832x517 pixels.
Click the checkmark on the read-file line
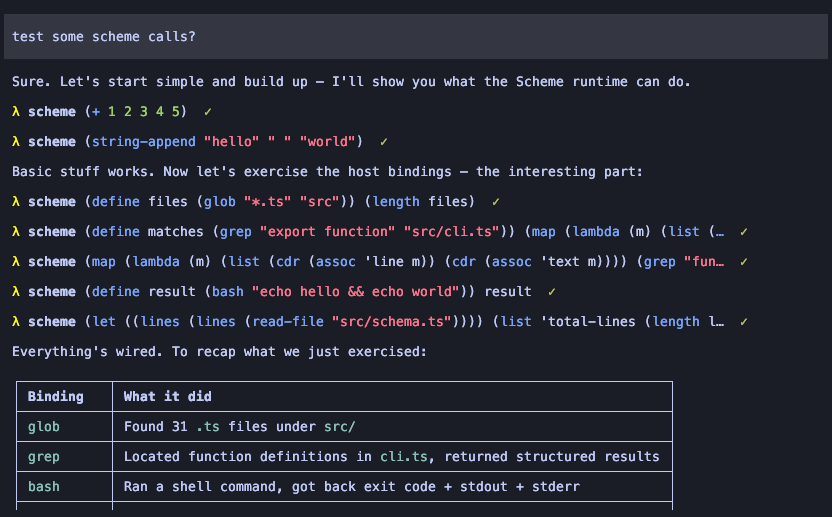coord(743,322)
